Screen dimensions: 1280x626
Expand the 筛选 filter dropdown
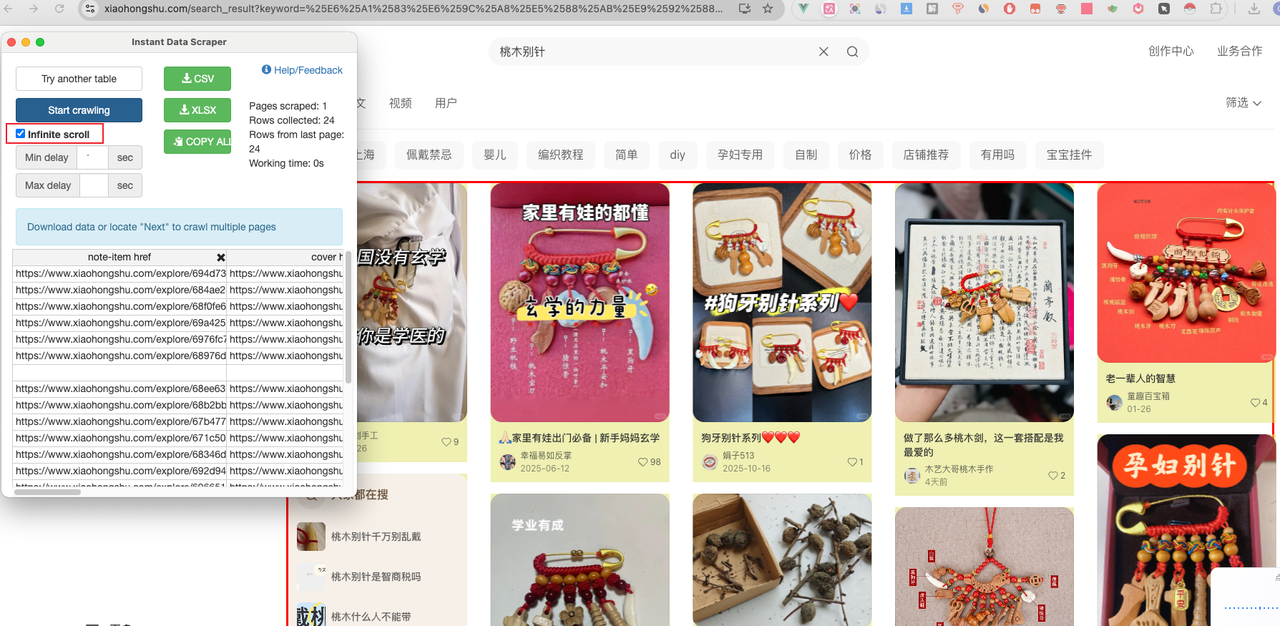pos(1243,103)
